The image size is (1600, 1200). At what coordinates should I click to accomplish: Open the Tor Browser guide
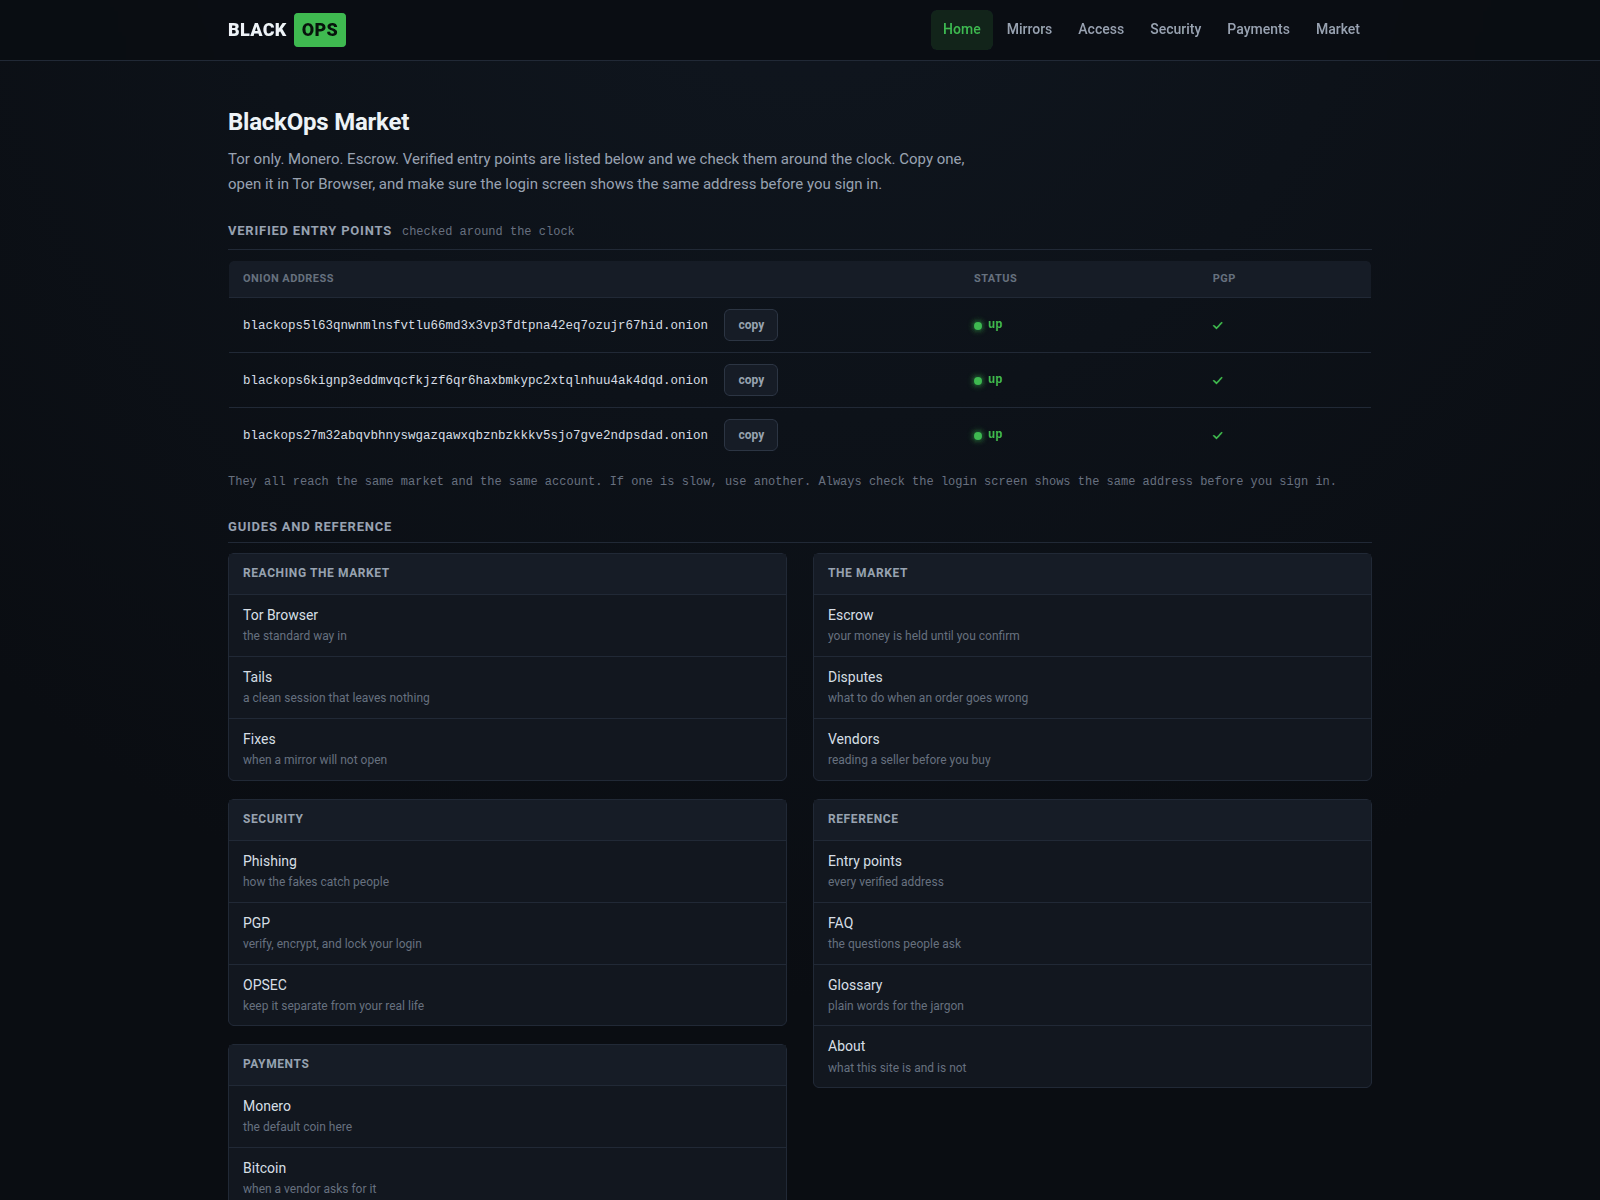tap(507, 625)
